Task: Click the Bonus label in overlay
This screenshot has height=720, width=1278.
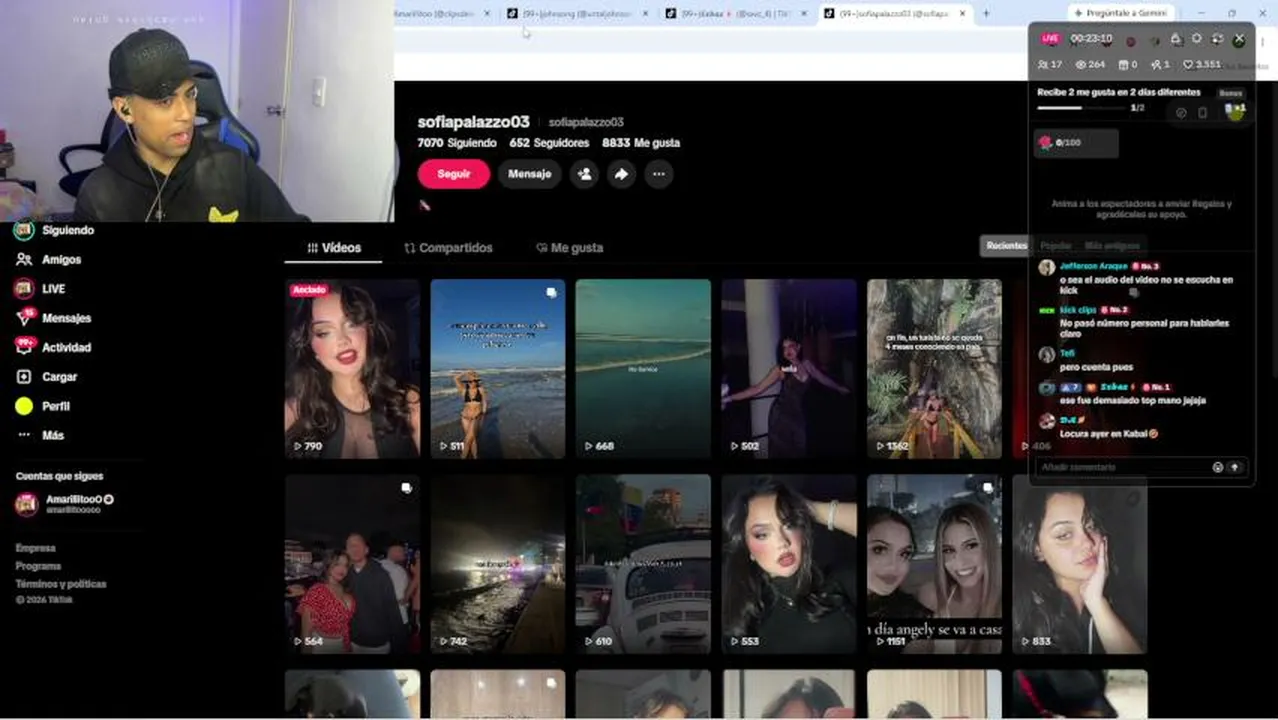Action: tap(1230, 93)
